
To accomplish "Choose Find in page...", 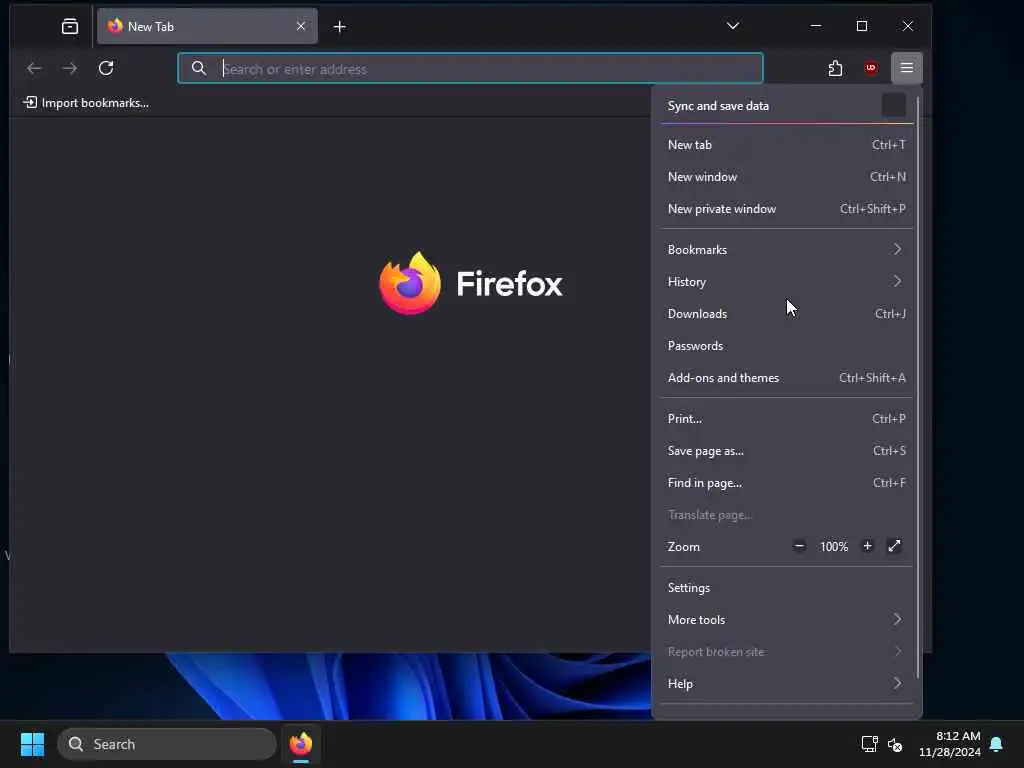I will [x=786, y=483].
